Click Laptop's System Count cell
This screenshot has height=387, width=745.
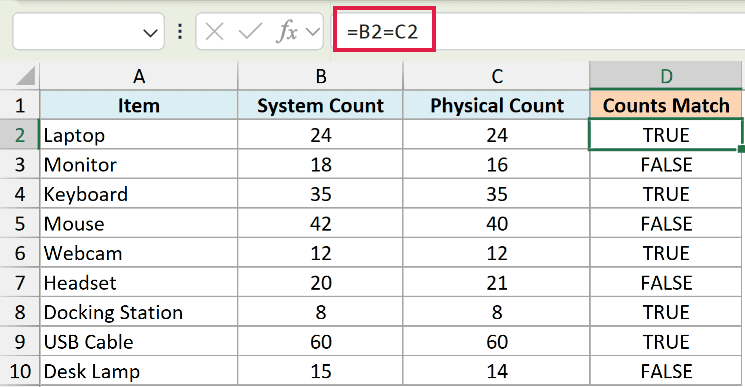[320, 135]
